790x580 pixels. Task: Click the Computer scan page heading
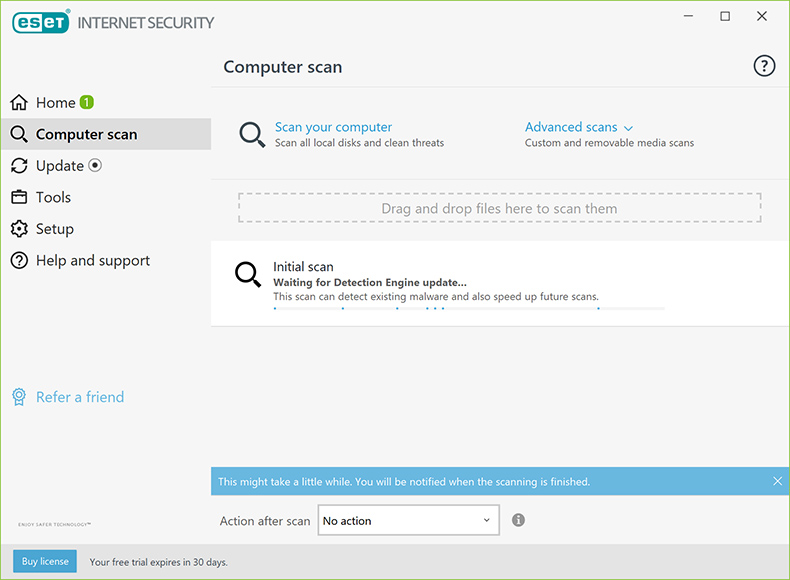pyautogui.click(x=283, y=67)
